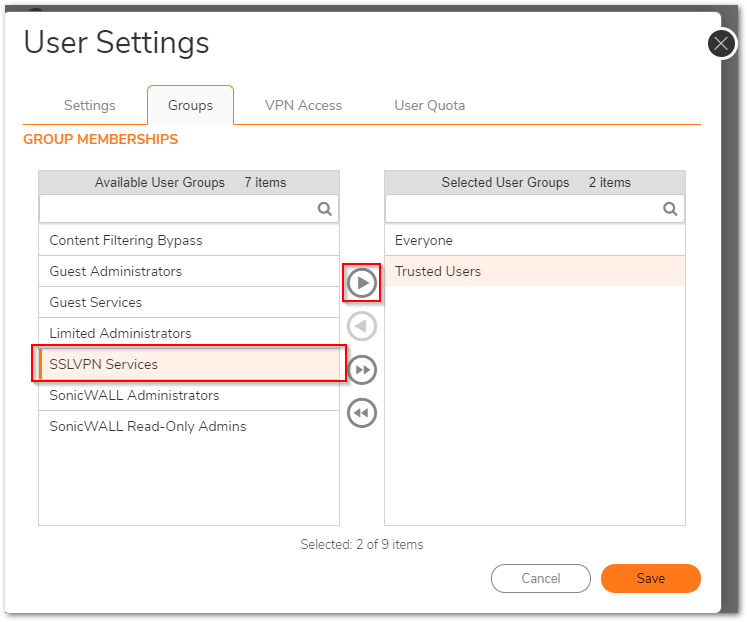747x622 pixels.
Task: Focus the Selected User Groups search field
Action: click(x=535, y=209)
